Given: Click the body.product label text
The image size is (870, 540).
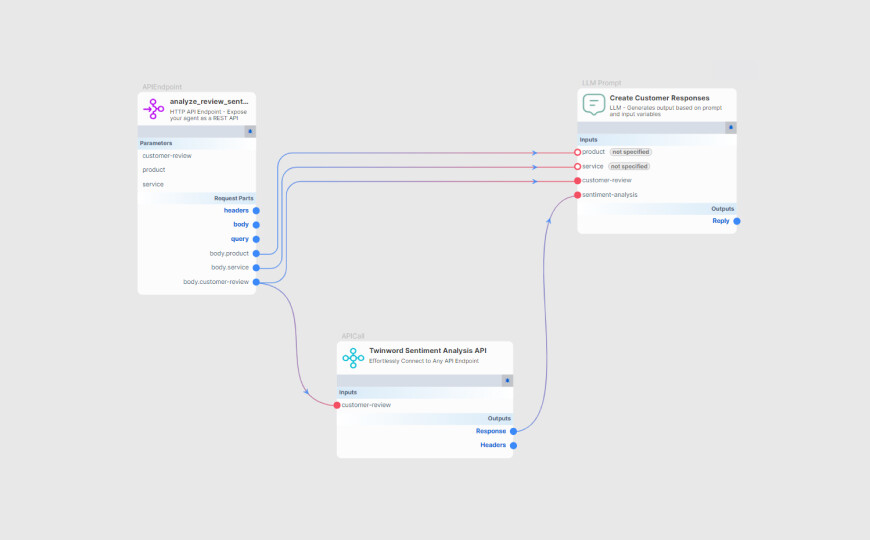Looking at the screenshot, I should click(229, 254).
